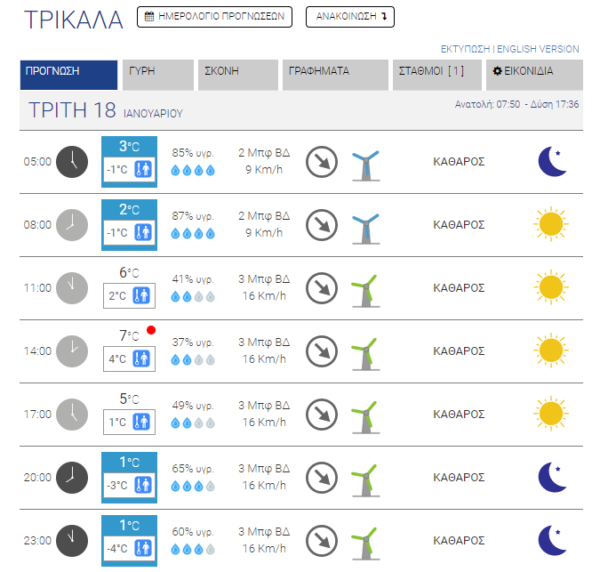The image size is (600, 572).
Task: Click the windsock icon at 14:00
Action: coord(365,351)
